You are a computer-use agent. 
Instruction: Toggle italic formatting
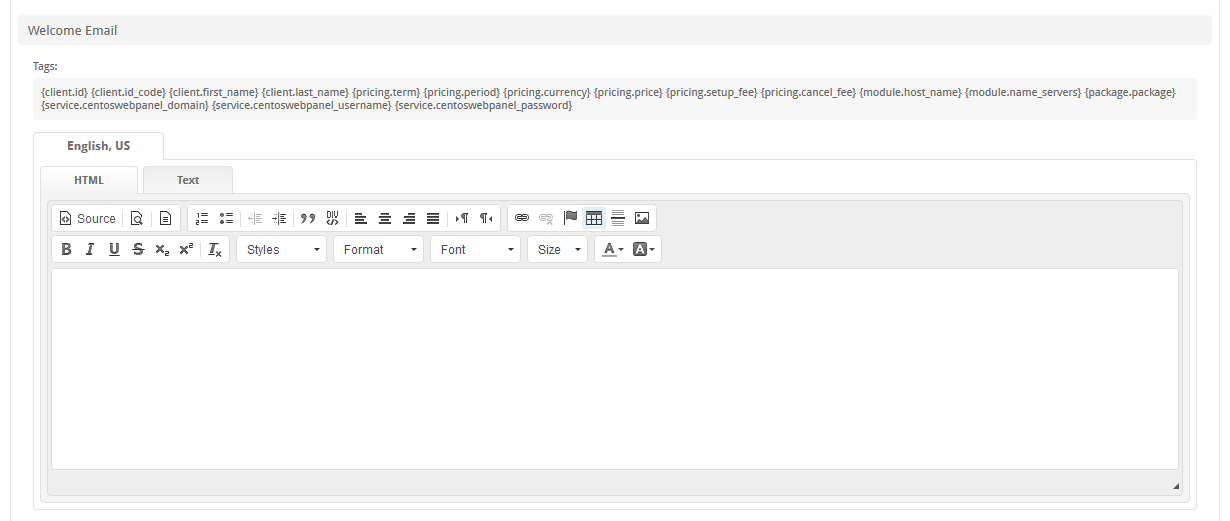[x=90, y=250]
